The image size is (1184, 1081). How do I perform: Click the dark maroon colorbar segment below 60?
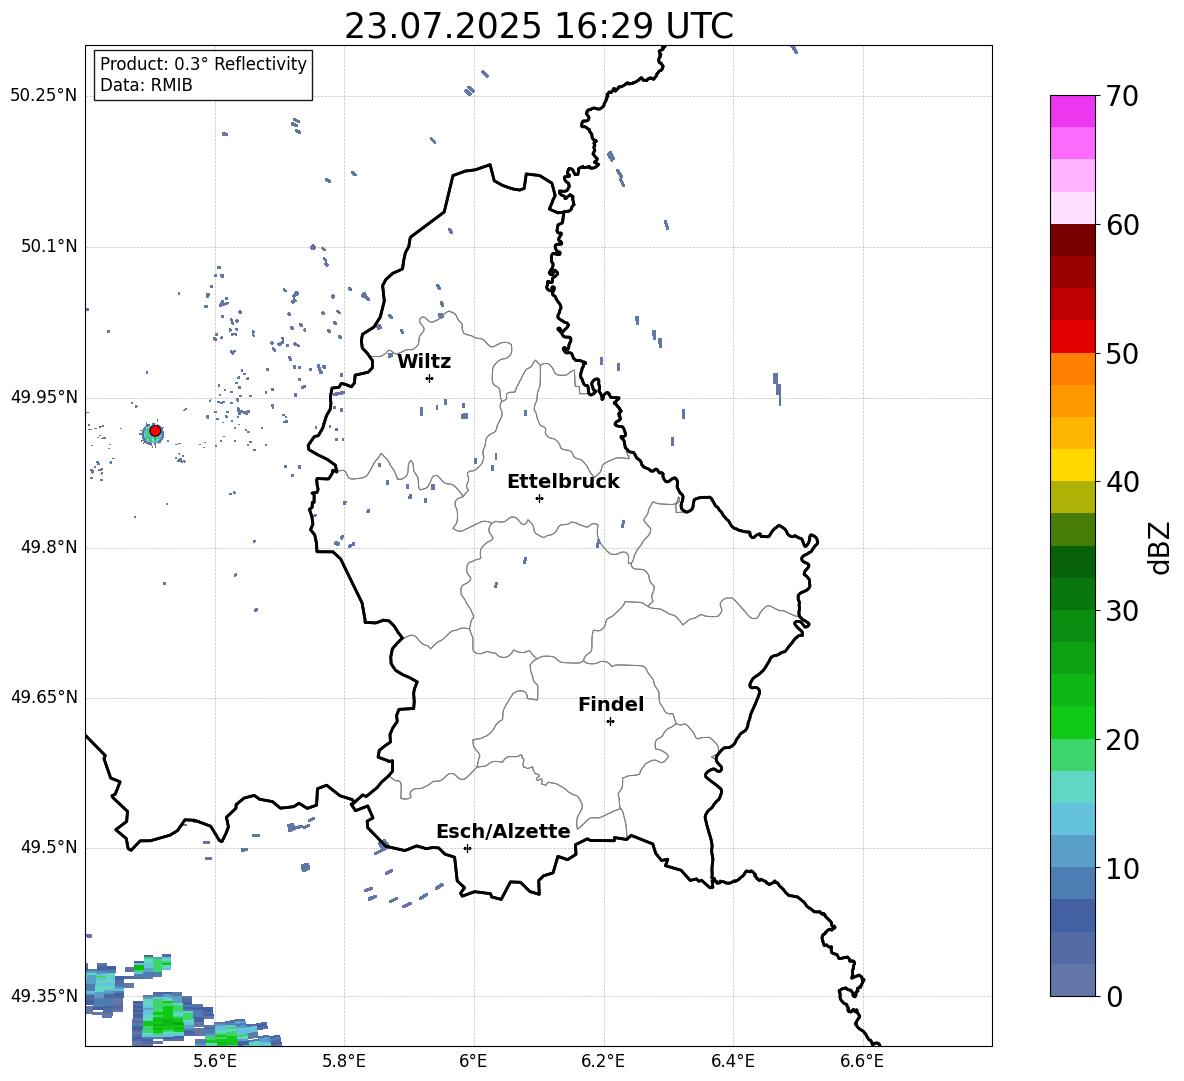pos(1073,240)
